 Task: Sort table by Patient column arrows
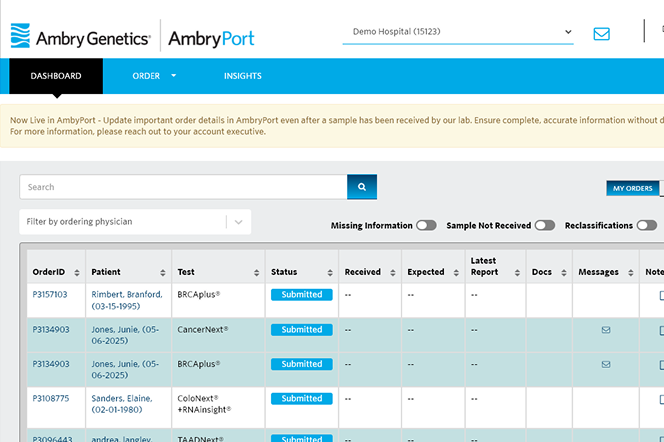coord(163,273)
